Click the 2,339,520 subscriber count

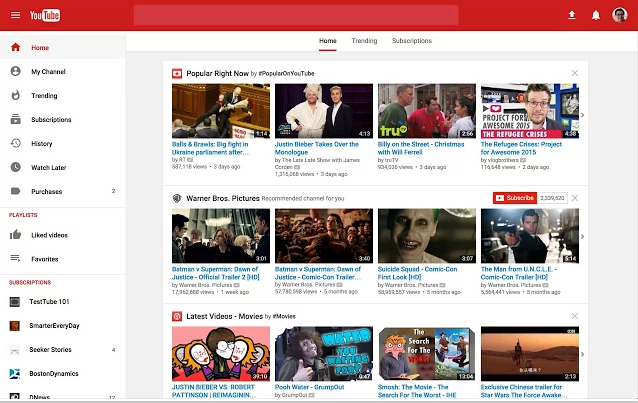pos(552,198)
